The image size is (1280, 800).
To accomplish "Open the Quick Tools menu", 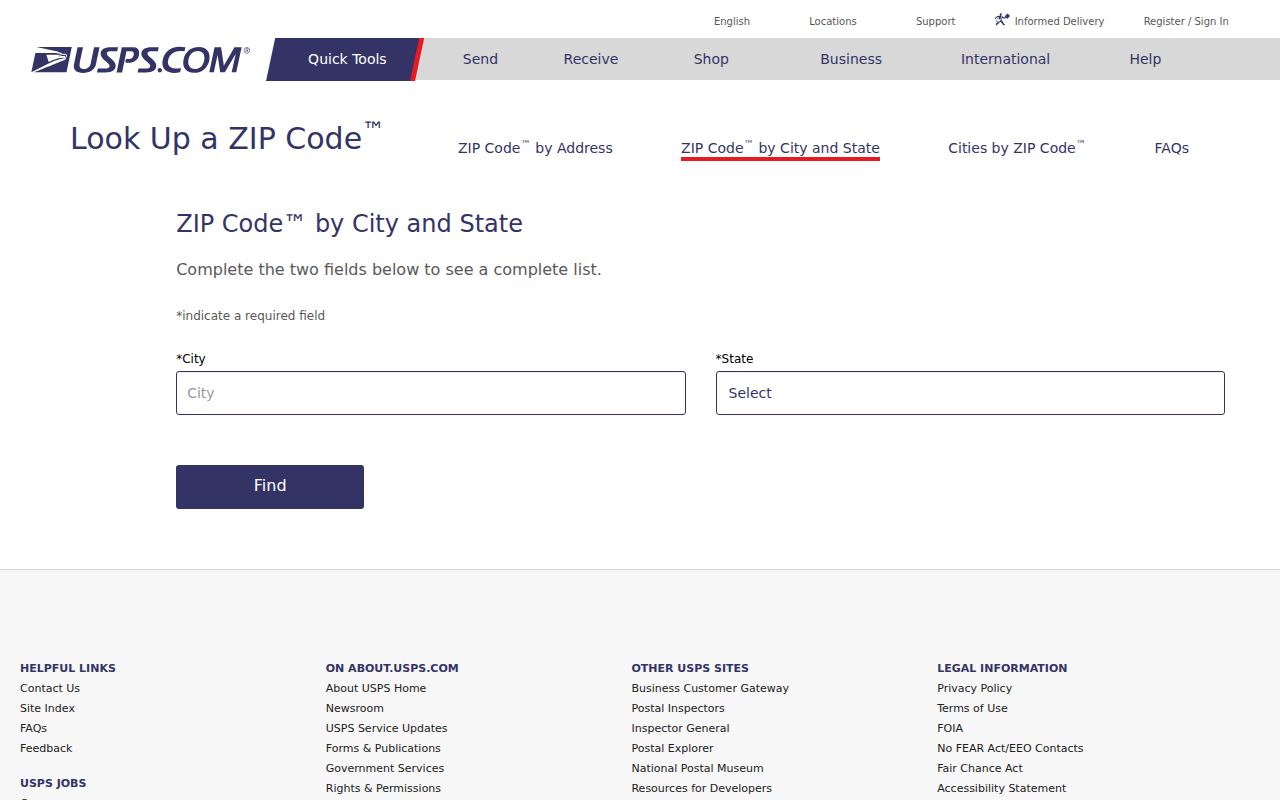I will pyautogui.click(x=347, y=59).
